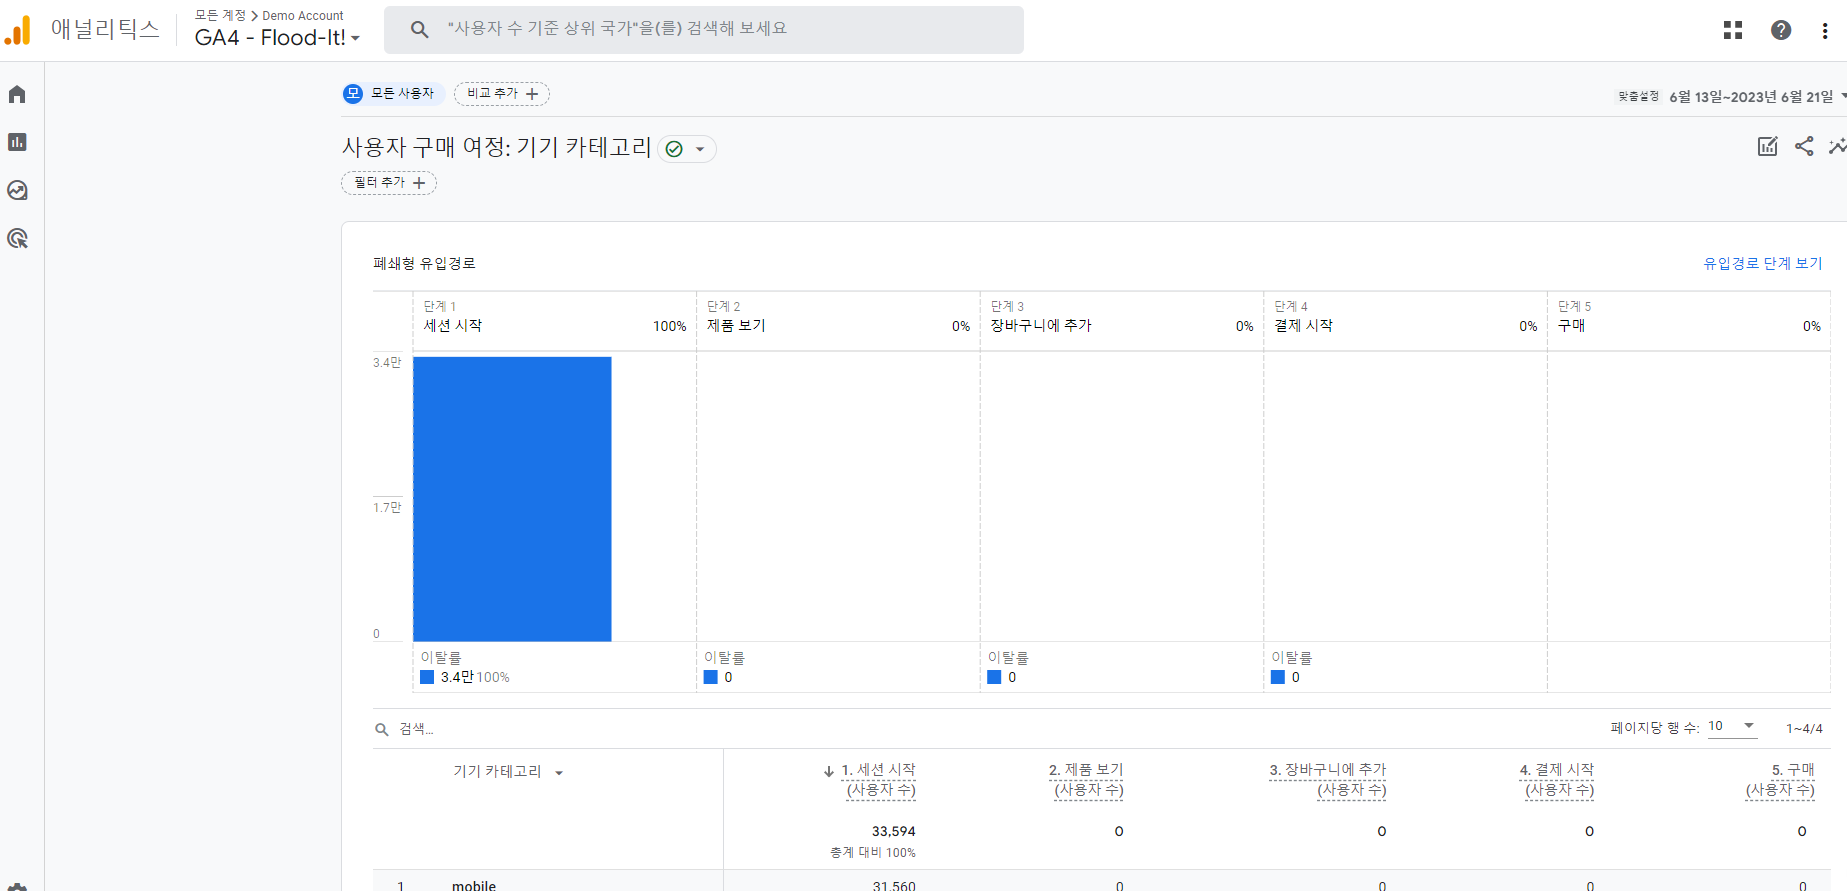Image resolution: width=1847 pixels, height=891 pixels.
Task: Click the 모든 계정 breadcrumb
Action: click(x=220, y=15)
